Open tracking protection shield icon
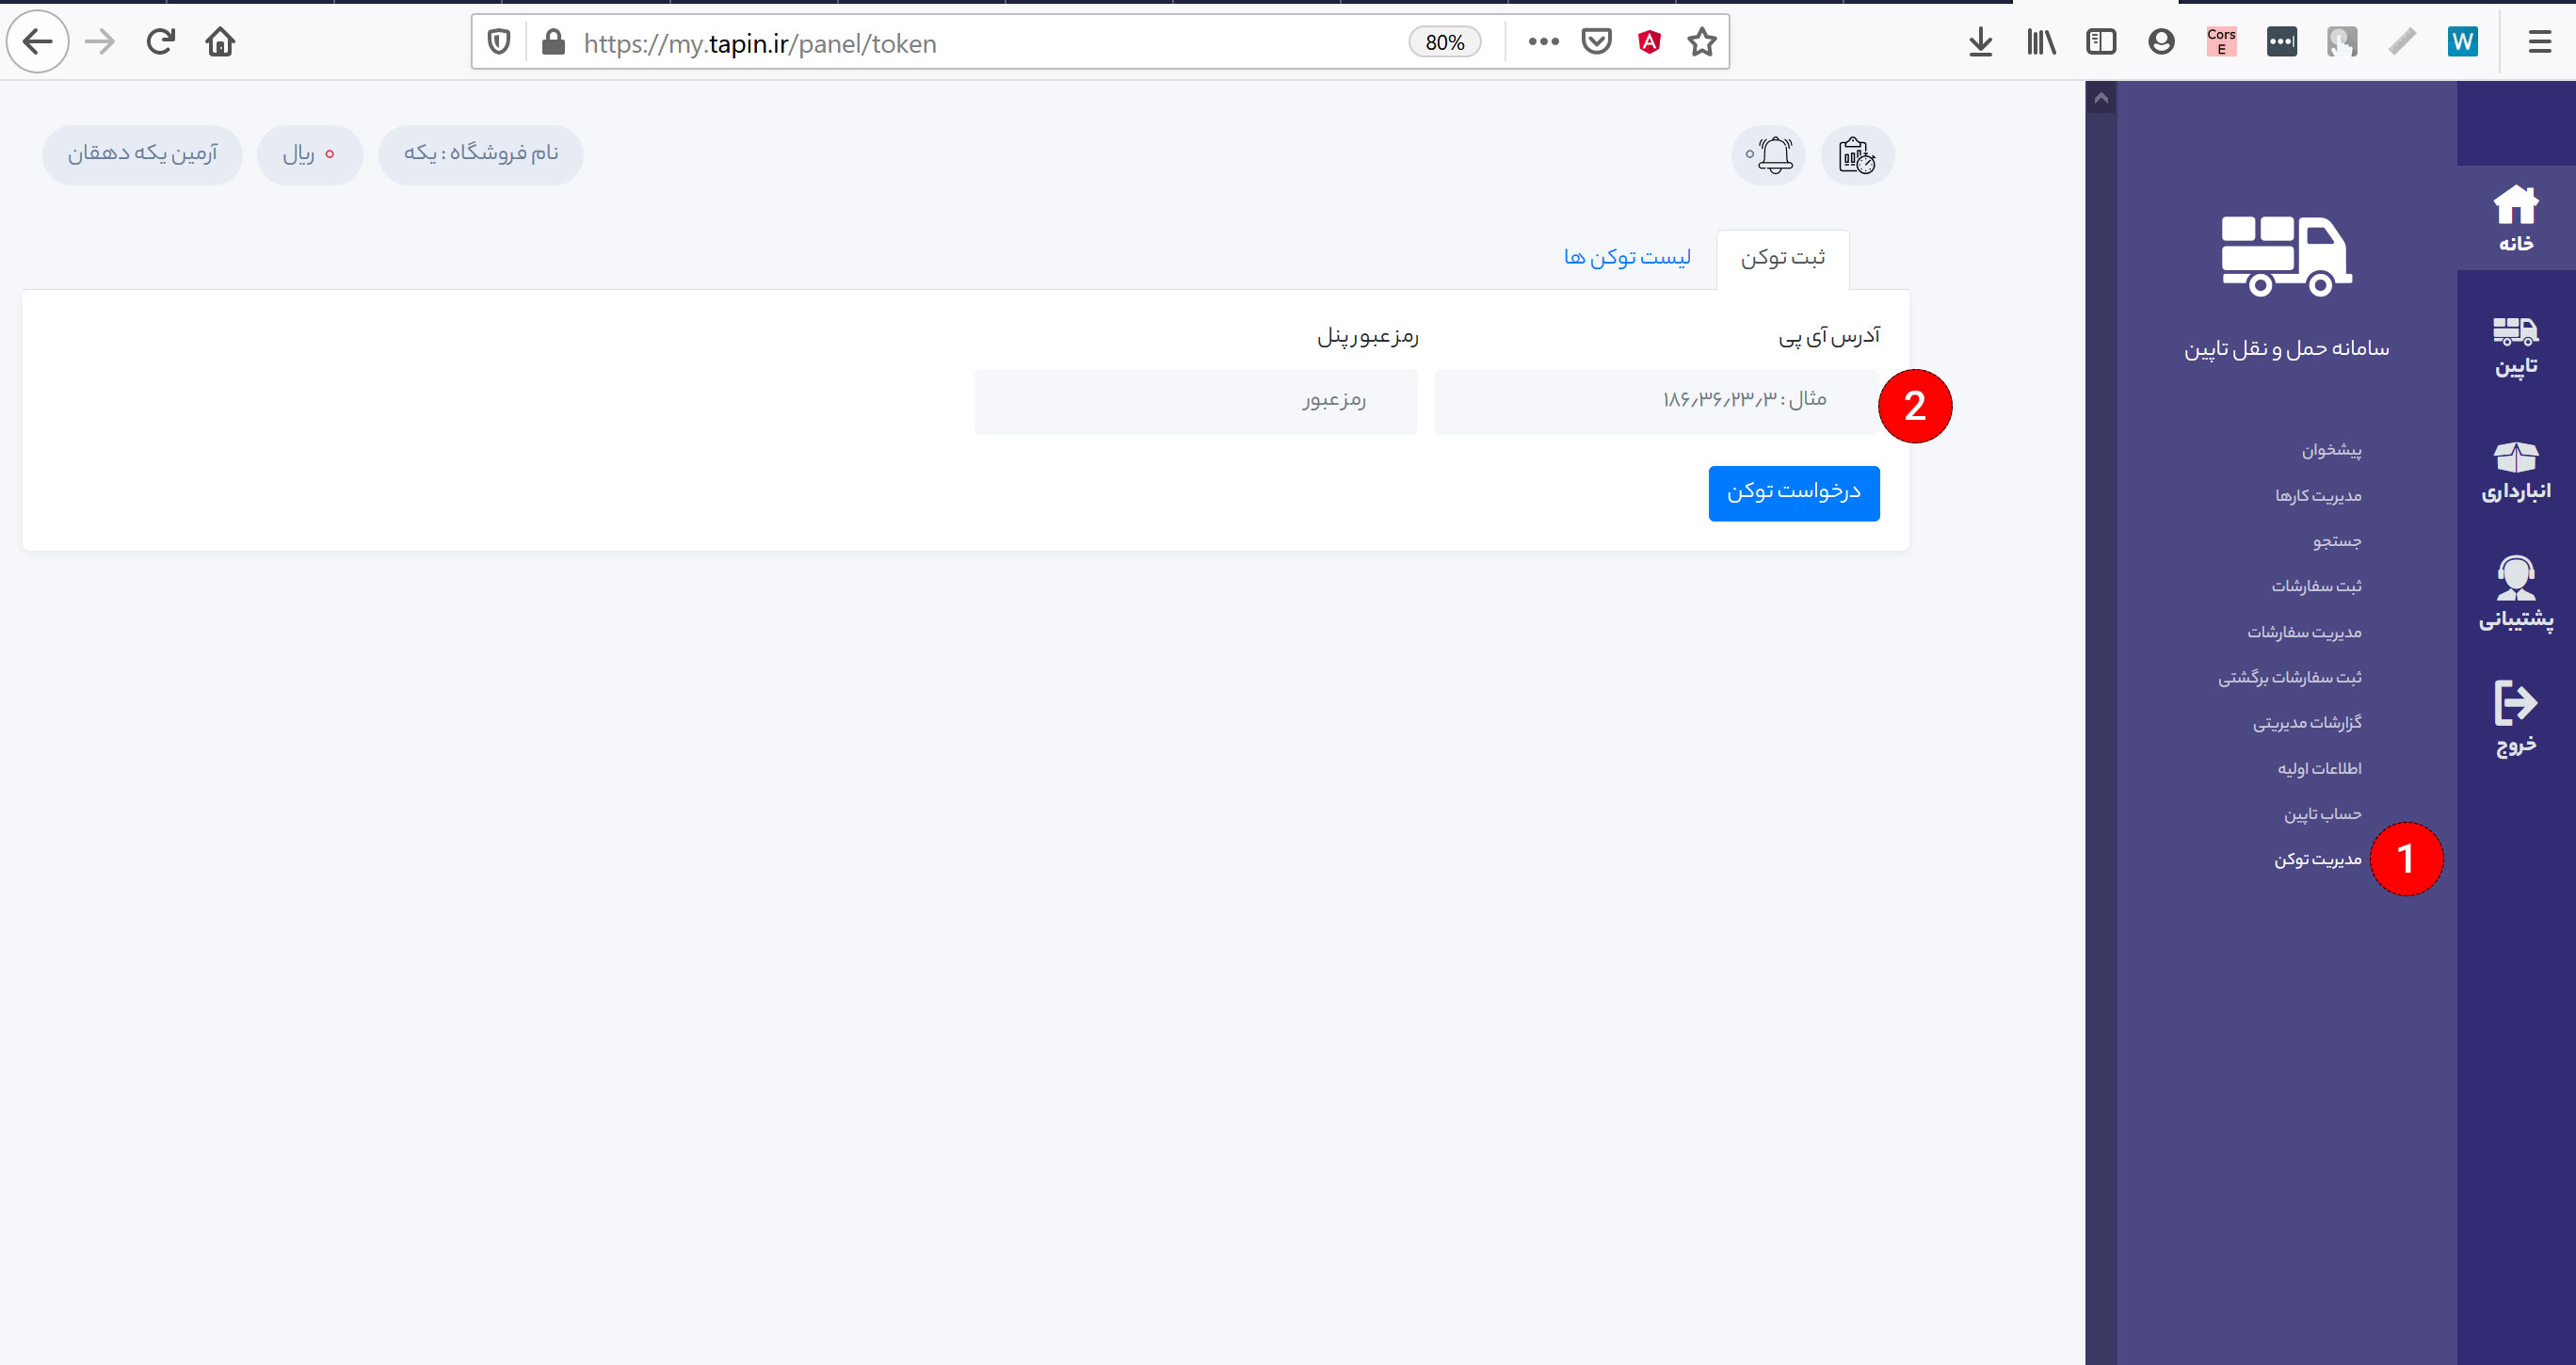 [499, 42]
